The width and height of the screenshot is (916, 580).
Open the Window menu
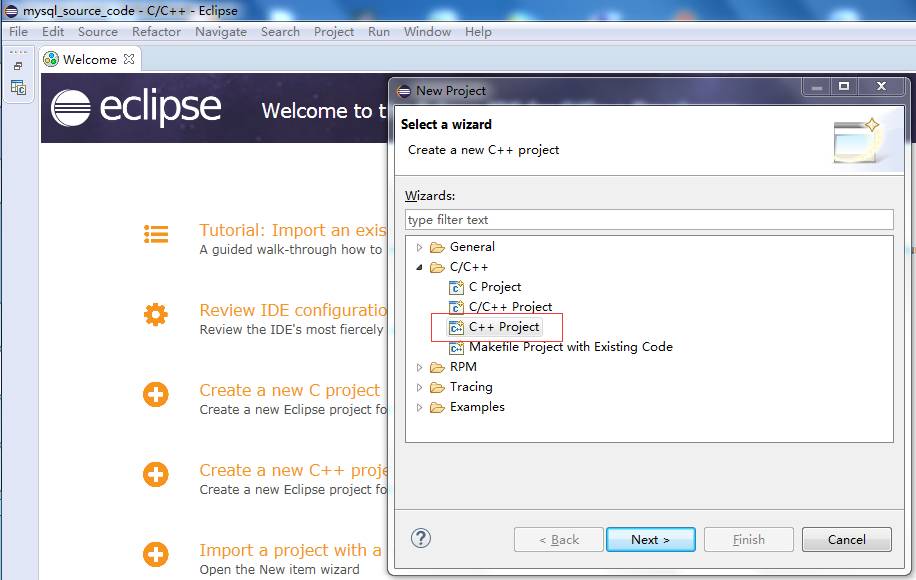(427, 32)
